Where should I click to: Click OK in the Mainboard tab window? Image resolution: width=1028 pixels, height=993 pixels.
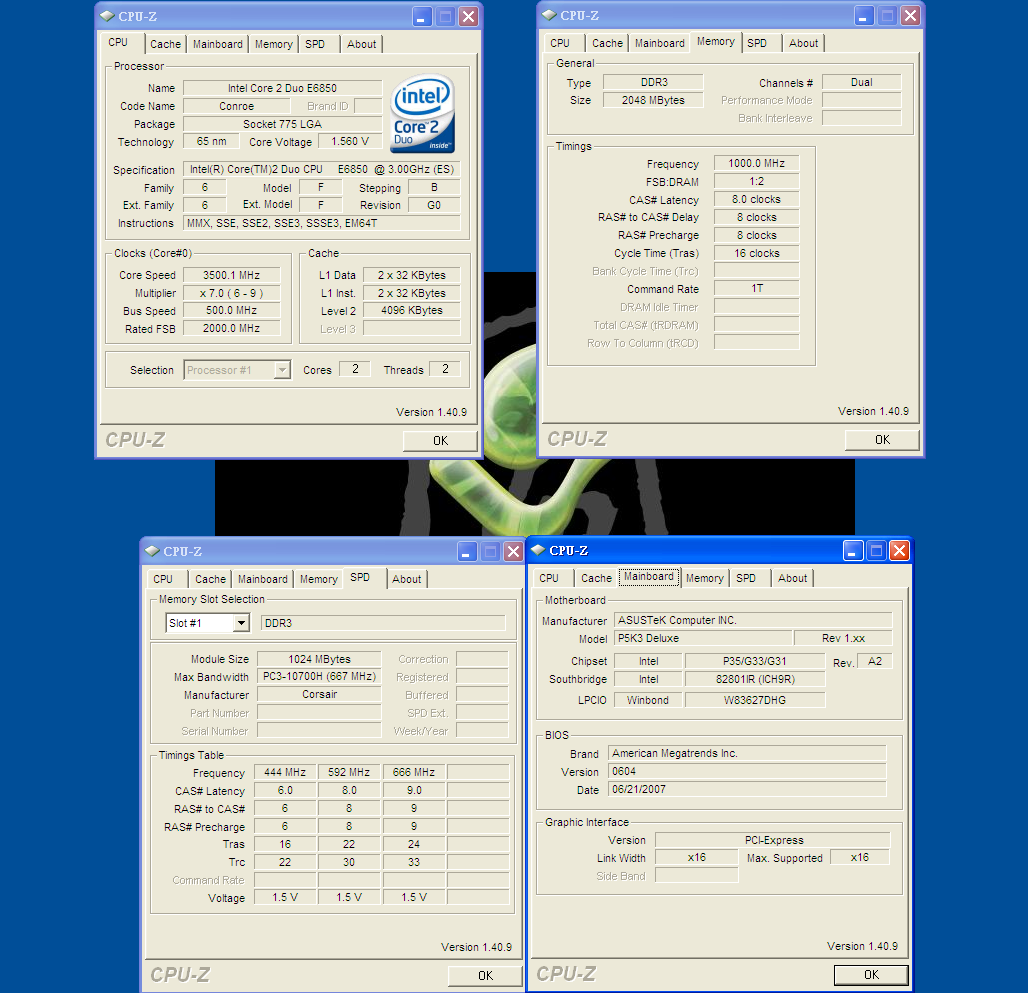tap(871, 975)
